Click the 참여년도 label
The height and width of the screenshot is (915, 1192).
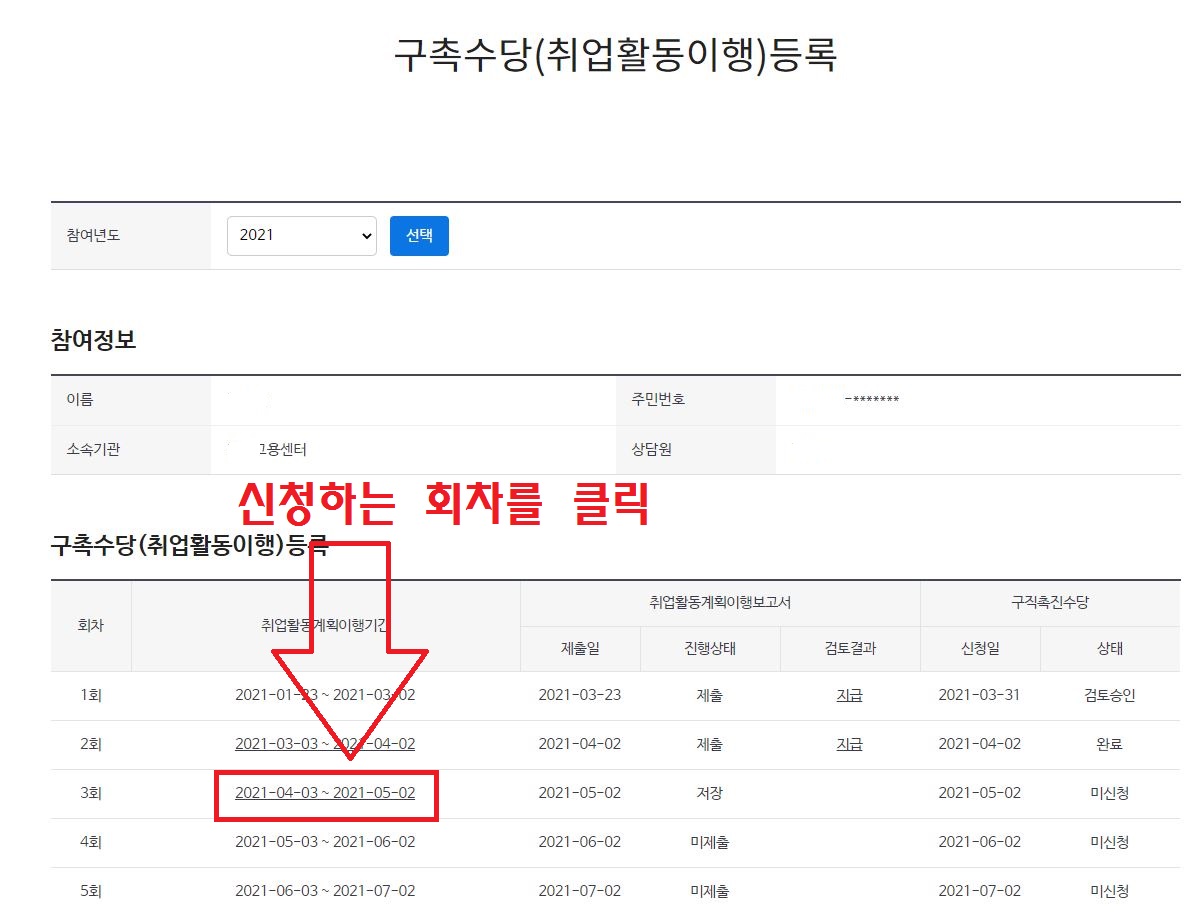(94, 235)
